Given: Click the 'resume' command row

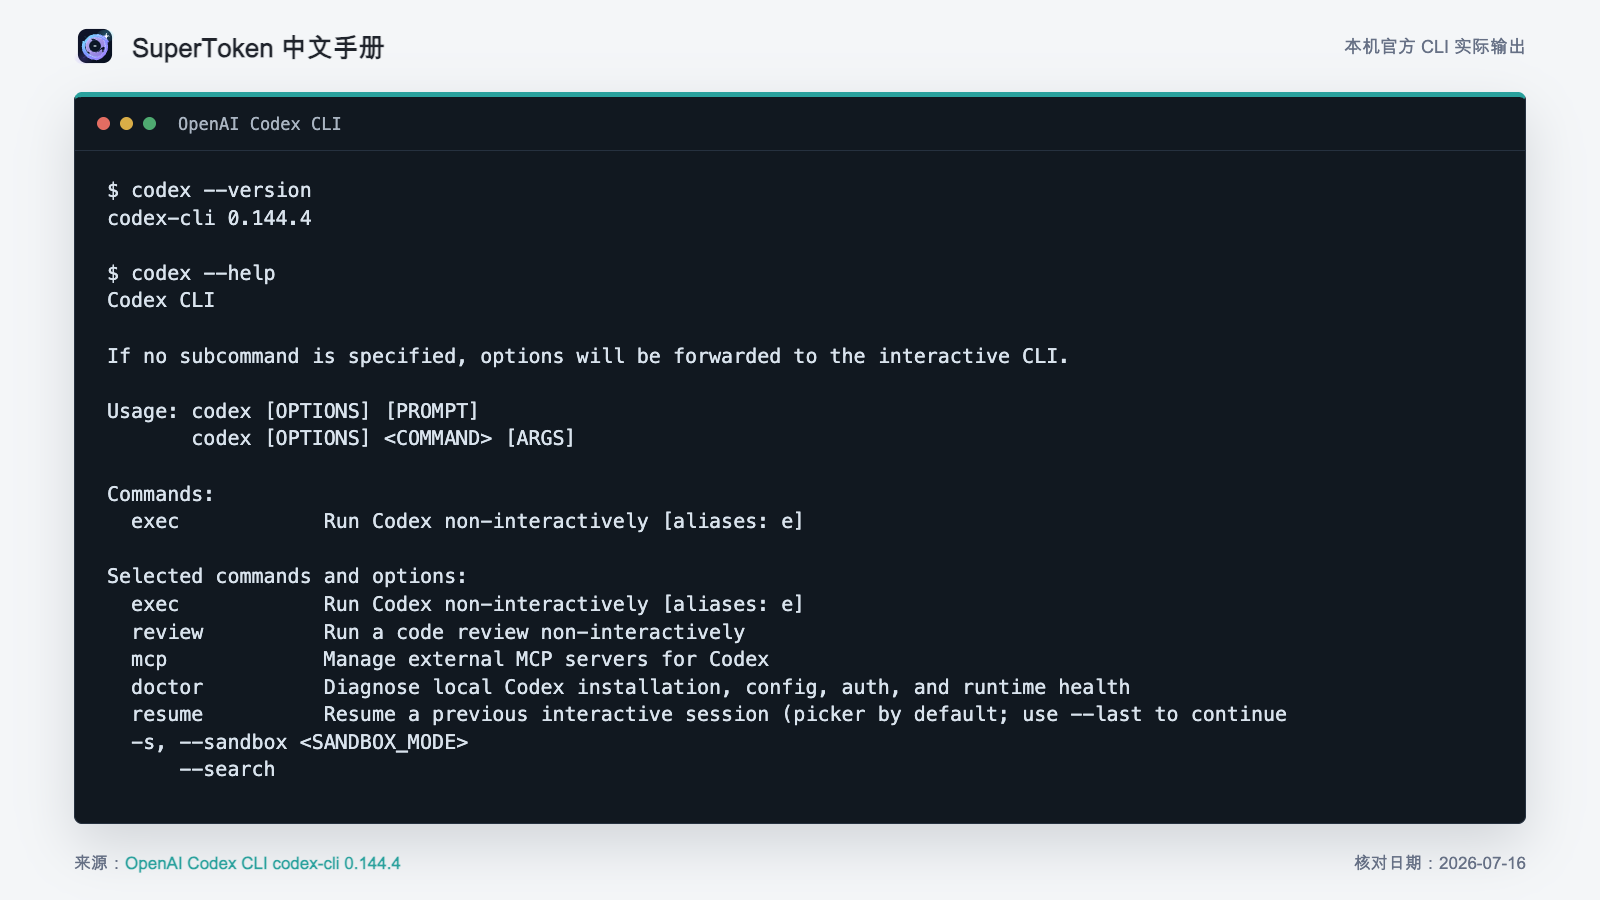Looking at the screenshot, I should coord(709,714).
